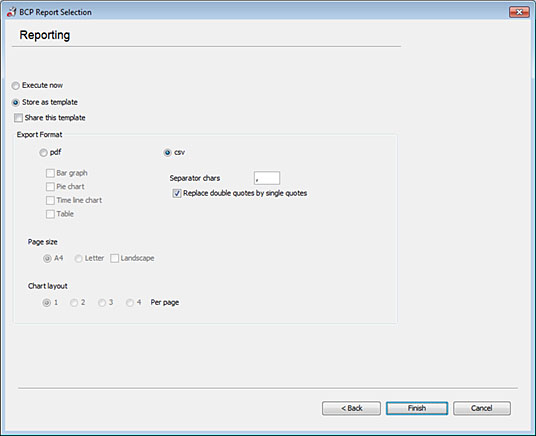Click the Per page text
The image size is (536, 436).
(x=165, y=303)
